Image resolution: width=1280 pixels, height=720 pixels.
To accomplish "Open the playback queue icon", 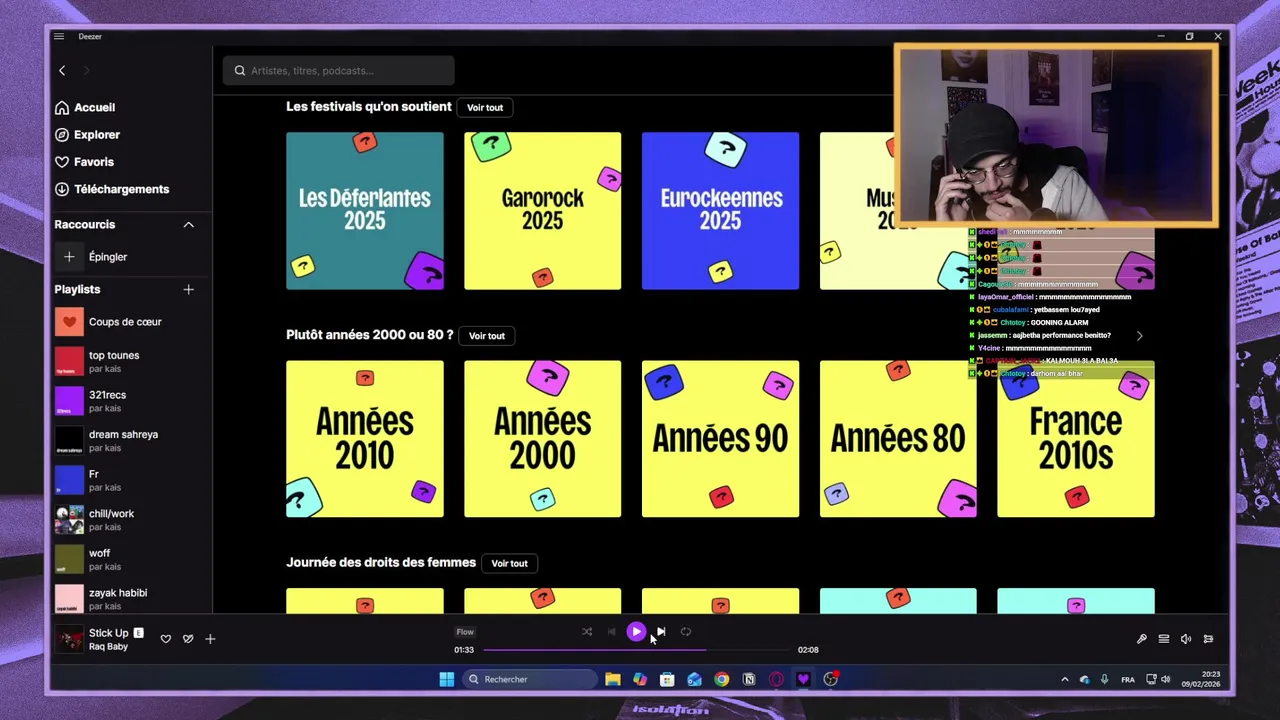I will pos(1164,639).
